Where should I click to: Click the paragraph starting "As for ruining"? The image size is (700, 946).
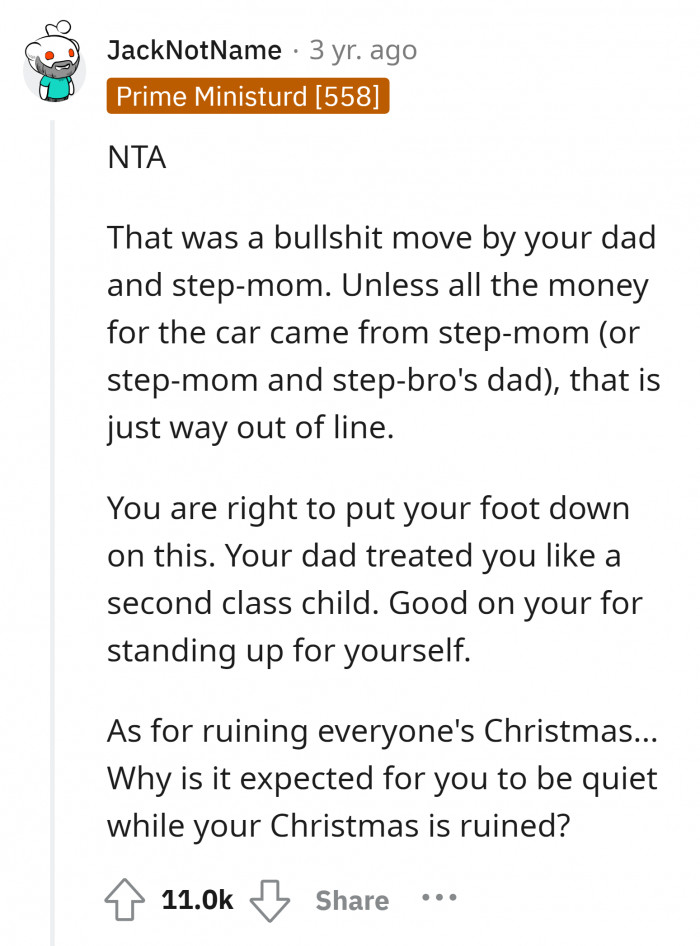(x=382, y=778)
